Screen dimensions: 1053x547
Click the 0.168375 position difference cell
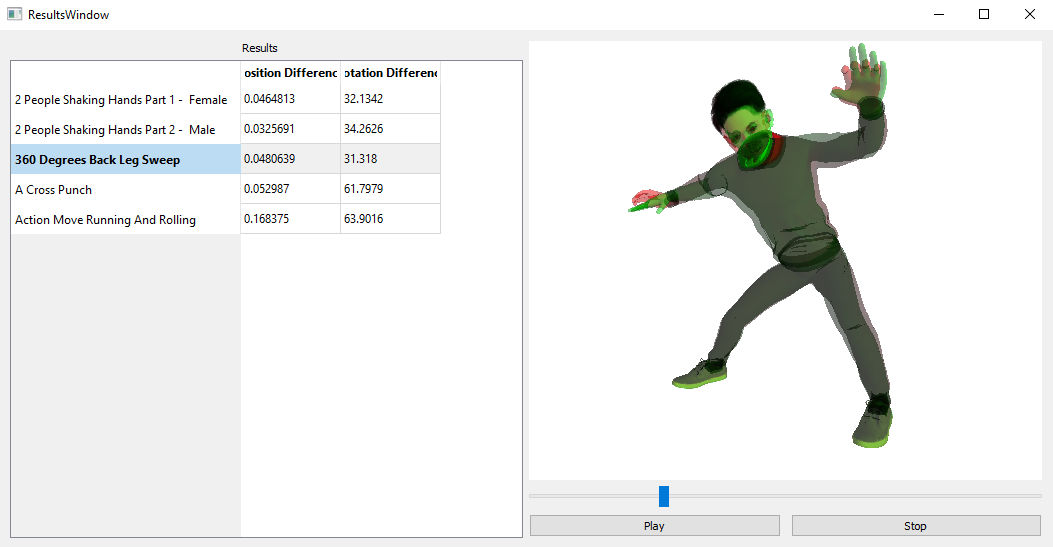coord(290,219)
